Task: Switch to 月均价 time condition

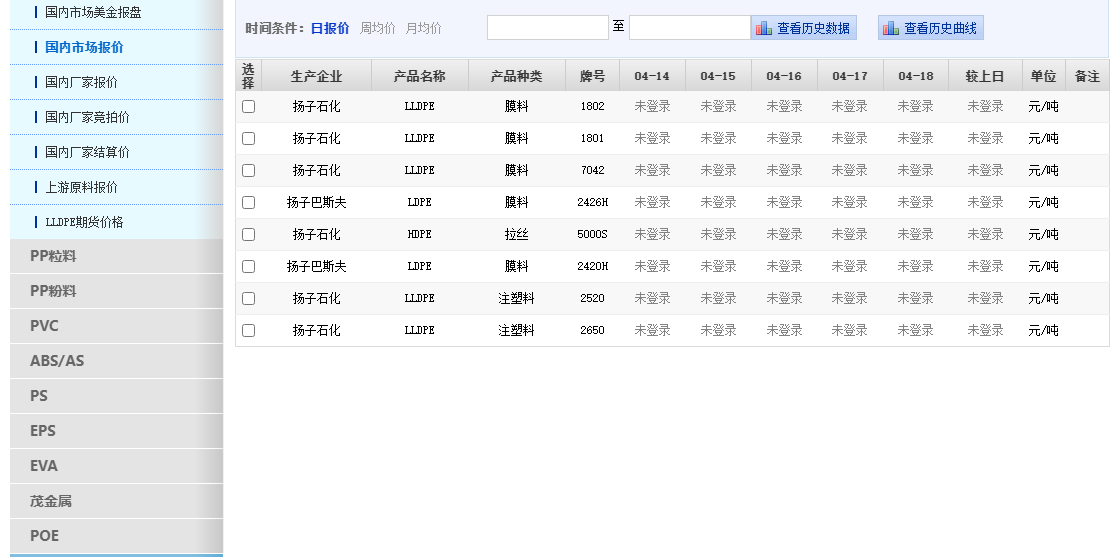Action: click(423, 28)
